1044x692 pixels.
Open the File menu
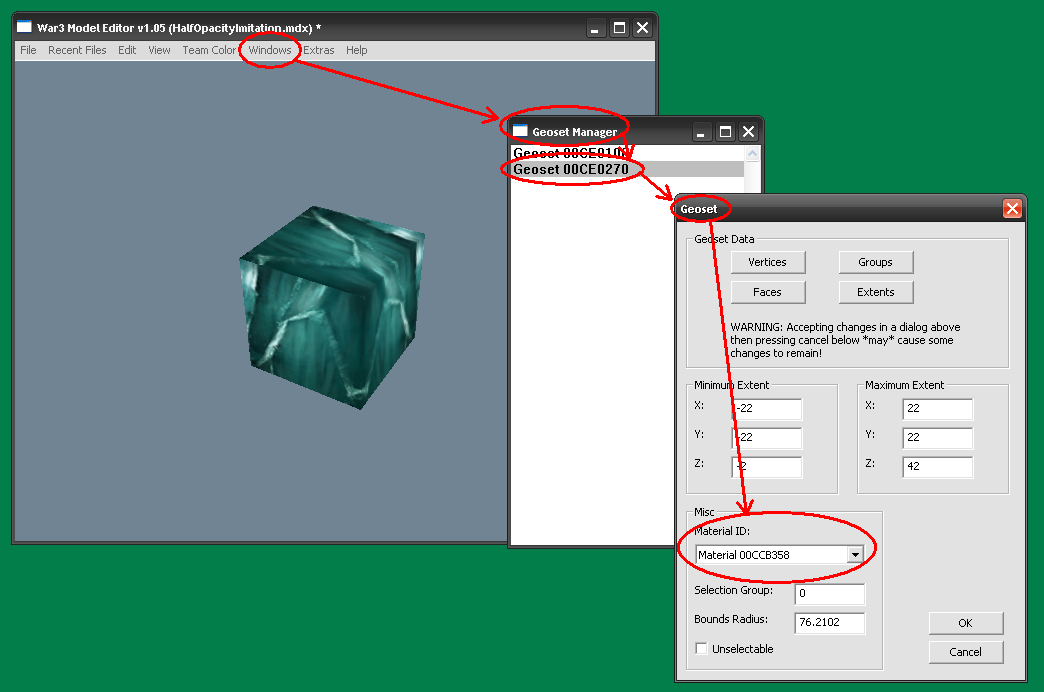[28, 50]
